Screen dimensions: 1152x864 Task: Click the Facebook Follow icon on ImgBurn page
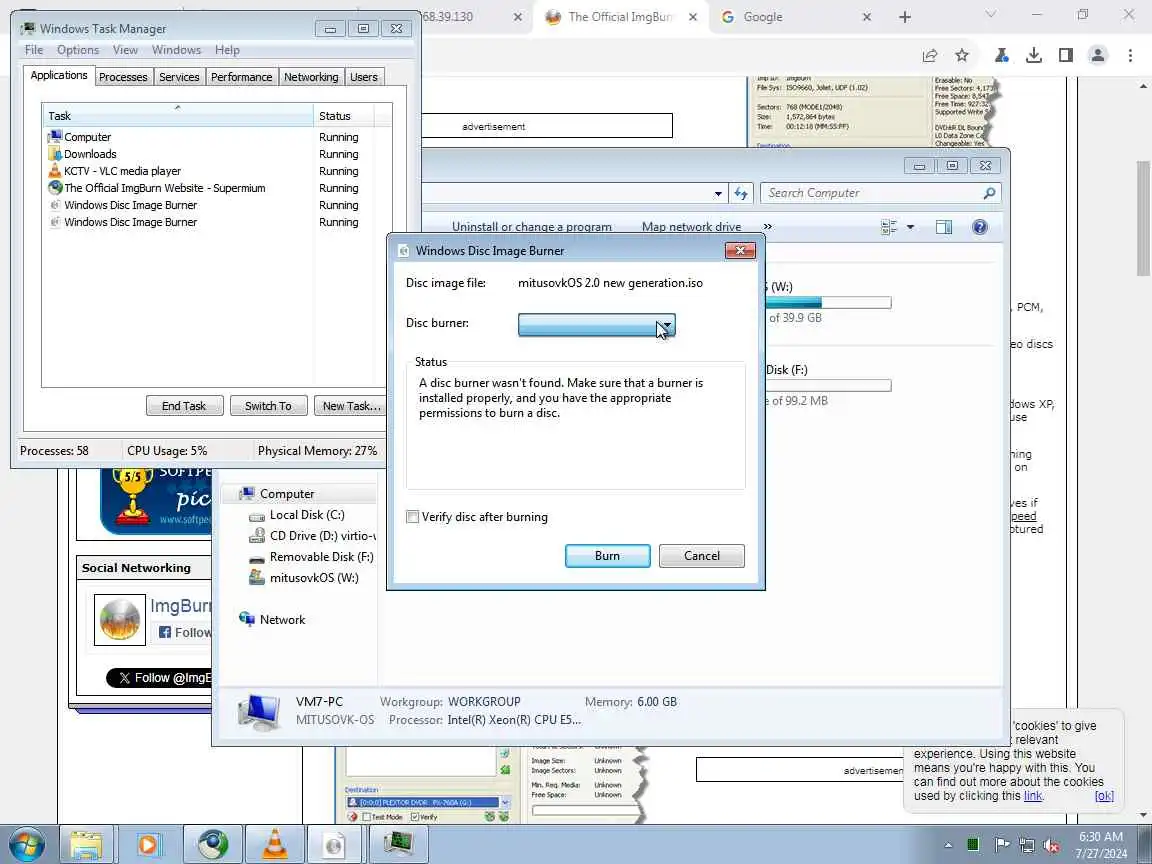165,633
